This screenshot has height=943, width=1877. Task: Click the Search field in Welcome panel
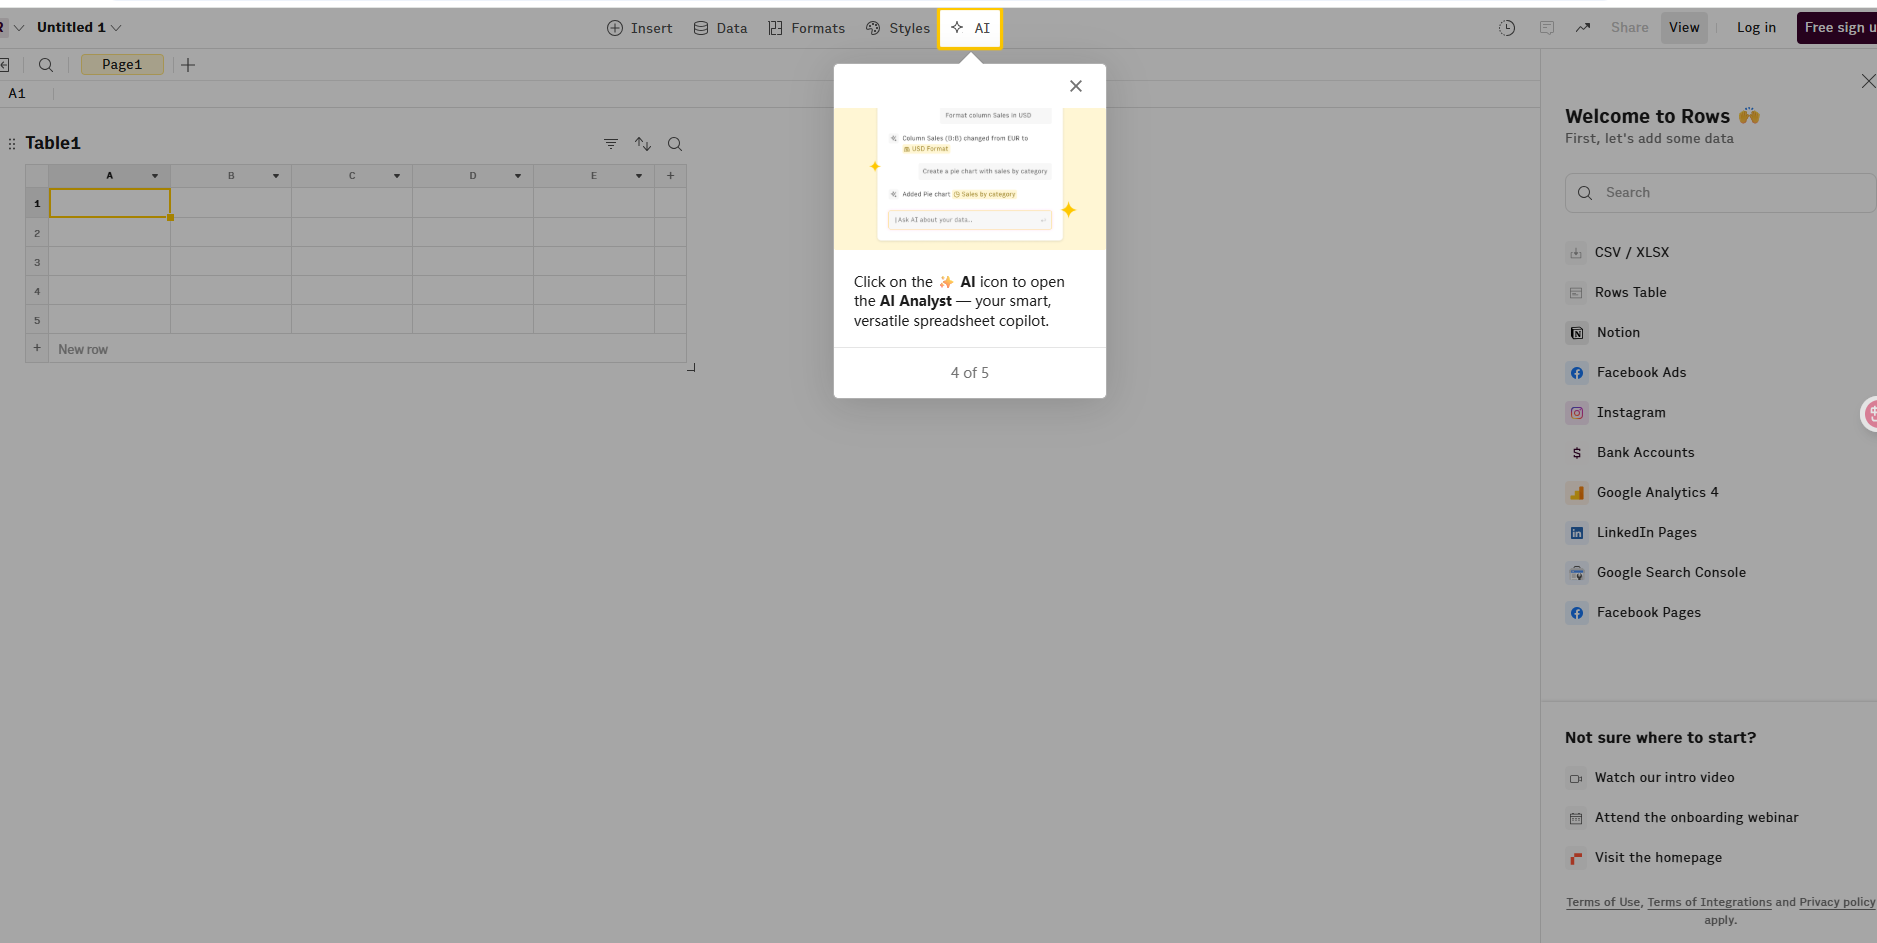pos(1720,193)
